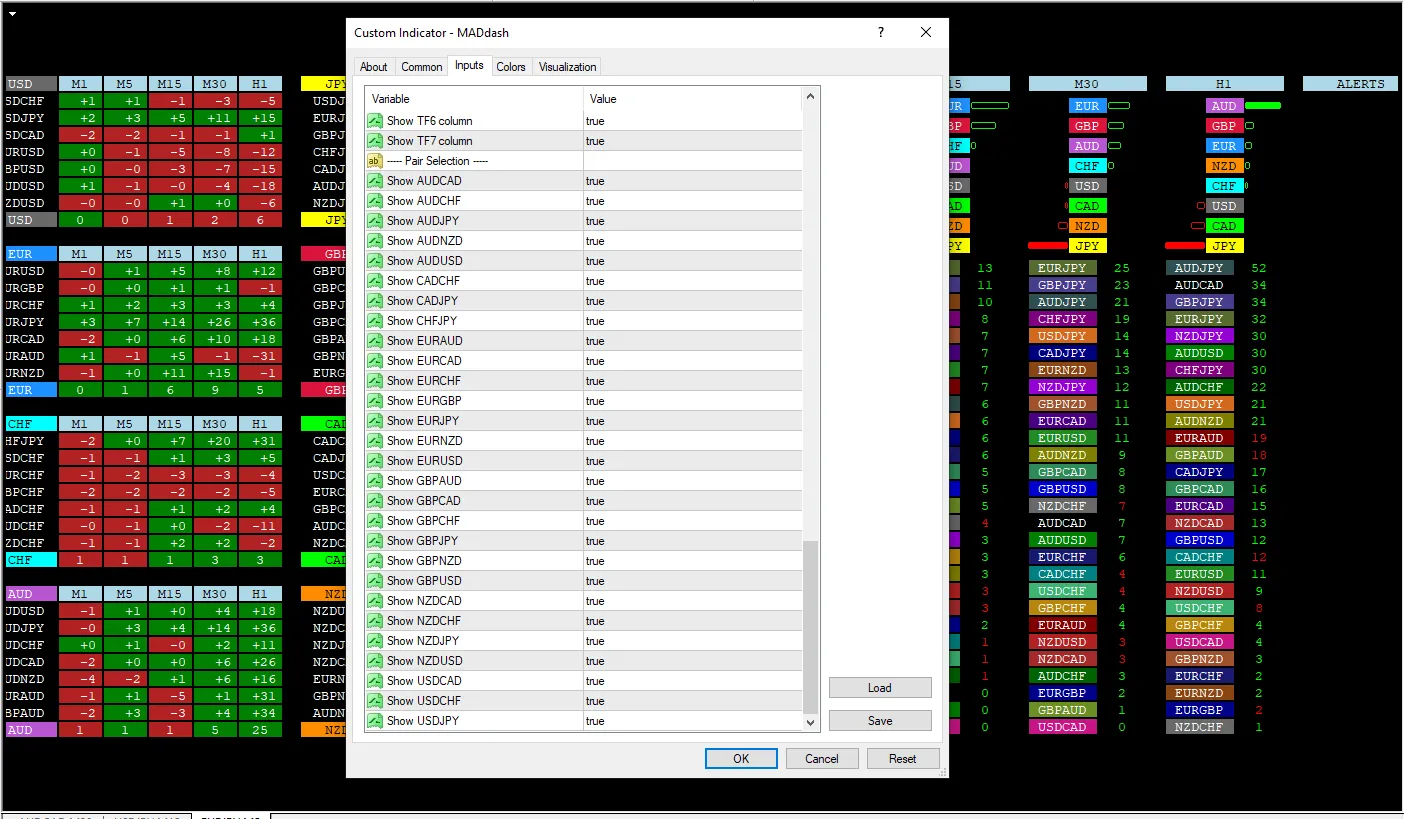Click the icon beside Show GBPCAD

(x=375, y=501)
